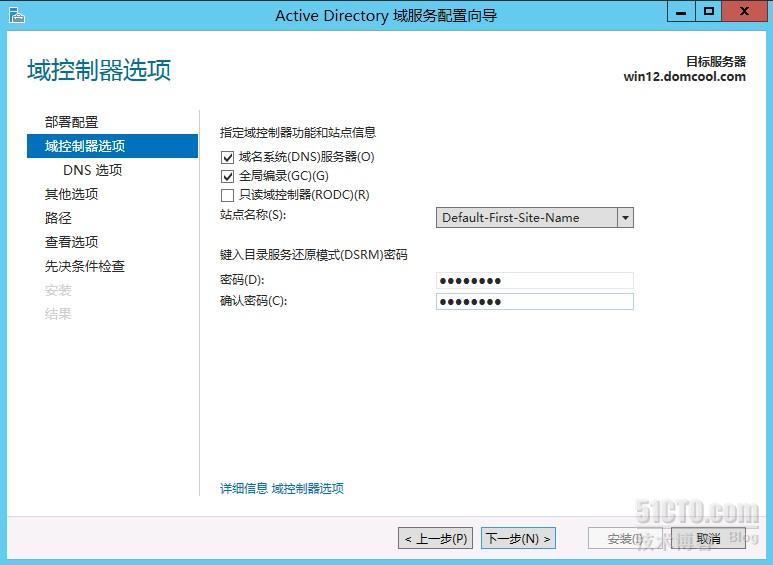Image resolution: width=773 pixels, height=565 pixels.
Task: Focus the 密码(D) password field
Action: pos(534,281)
